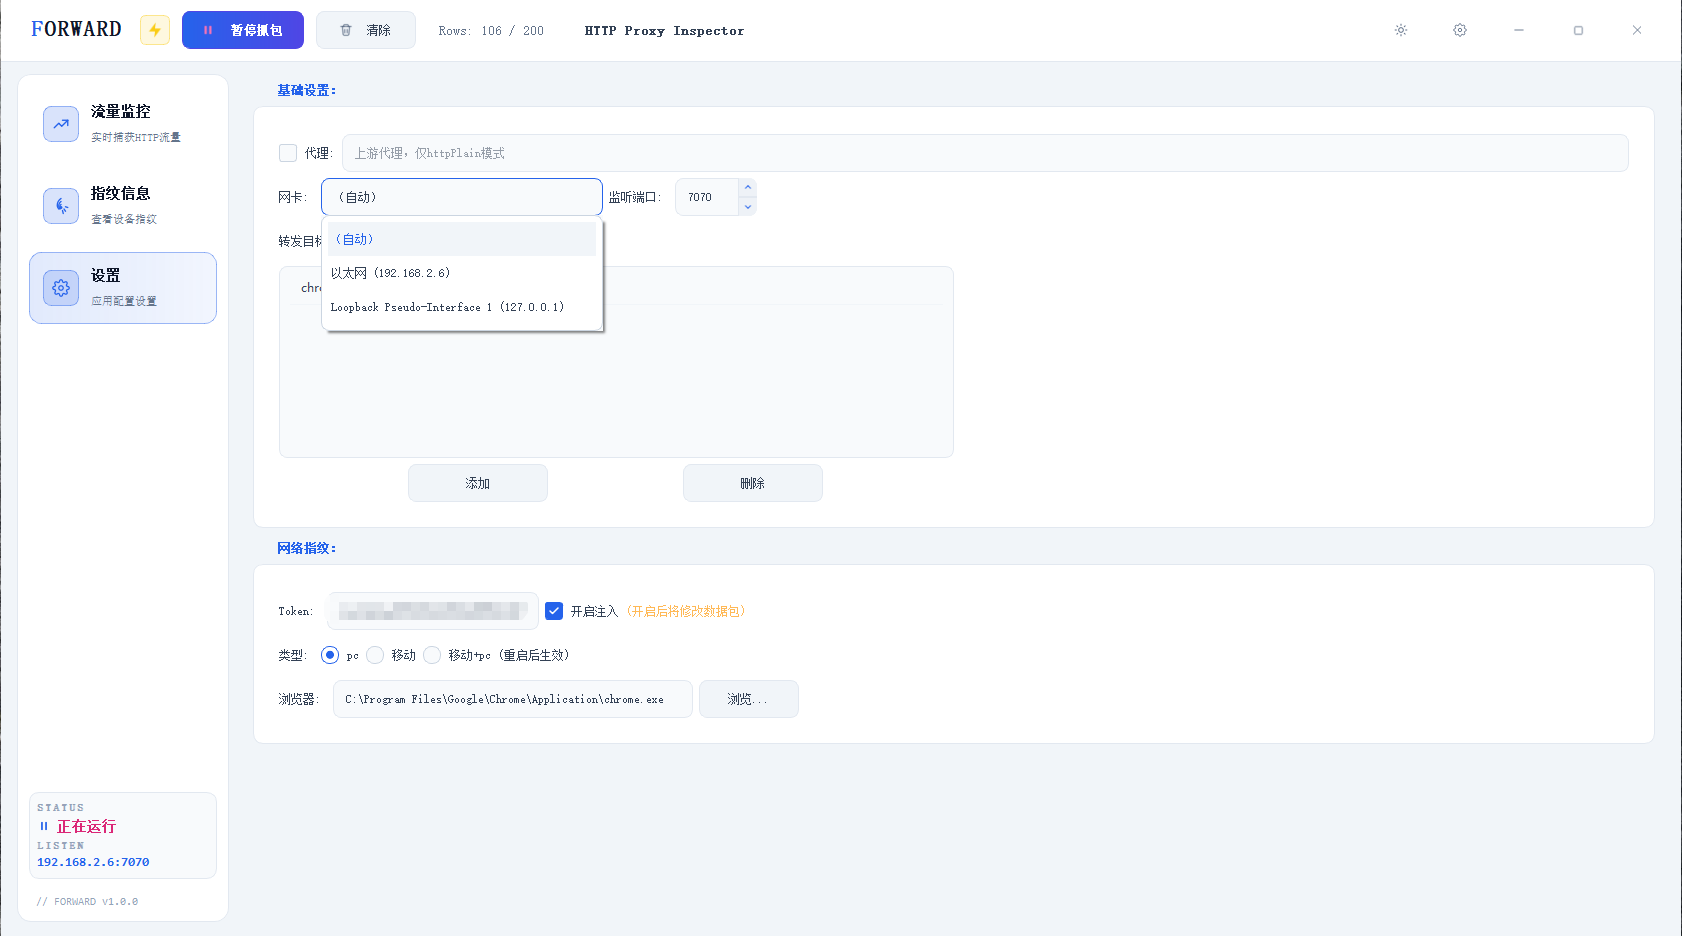Click the trash icon in clear button
Screen dimensions: 1682x936
click(346, 30)
